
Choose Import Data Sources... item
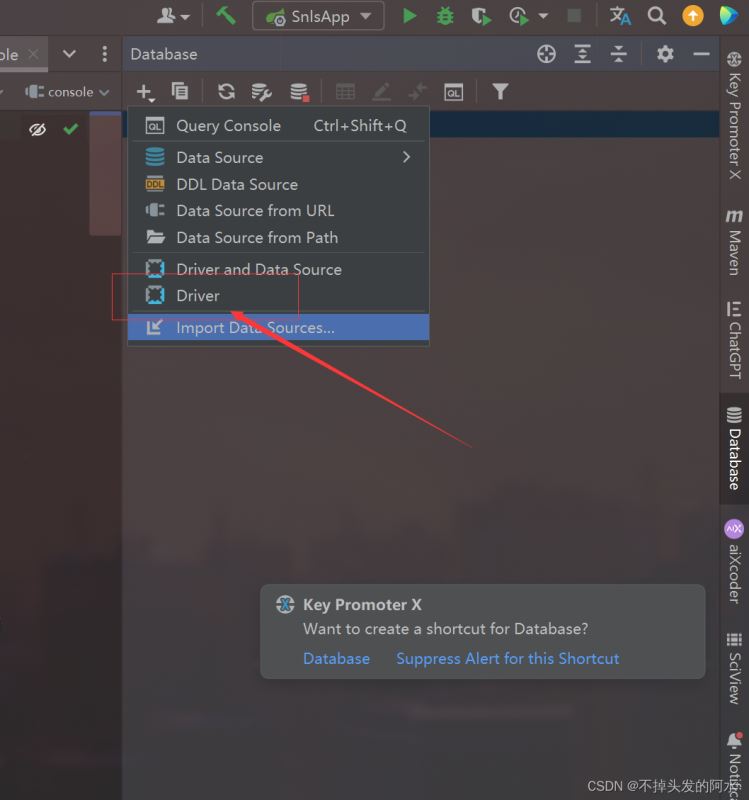pyautogui.click(x=278, y=328)
